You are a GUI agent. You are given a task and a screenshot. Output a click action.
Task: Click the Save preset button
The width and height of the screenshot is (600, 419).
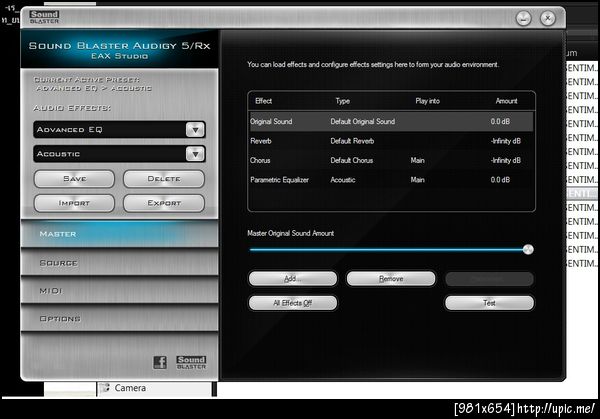74,179
